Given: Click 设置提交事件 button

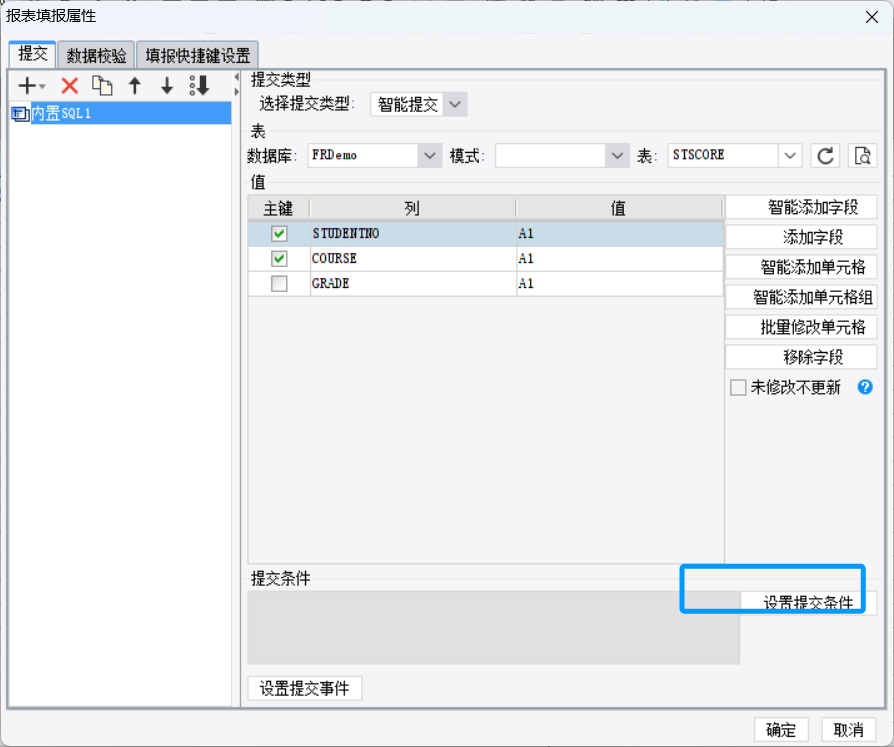Looking at the screenshot, I should [x=304, y=688].
